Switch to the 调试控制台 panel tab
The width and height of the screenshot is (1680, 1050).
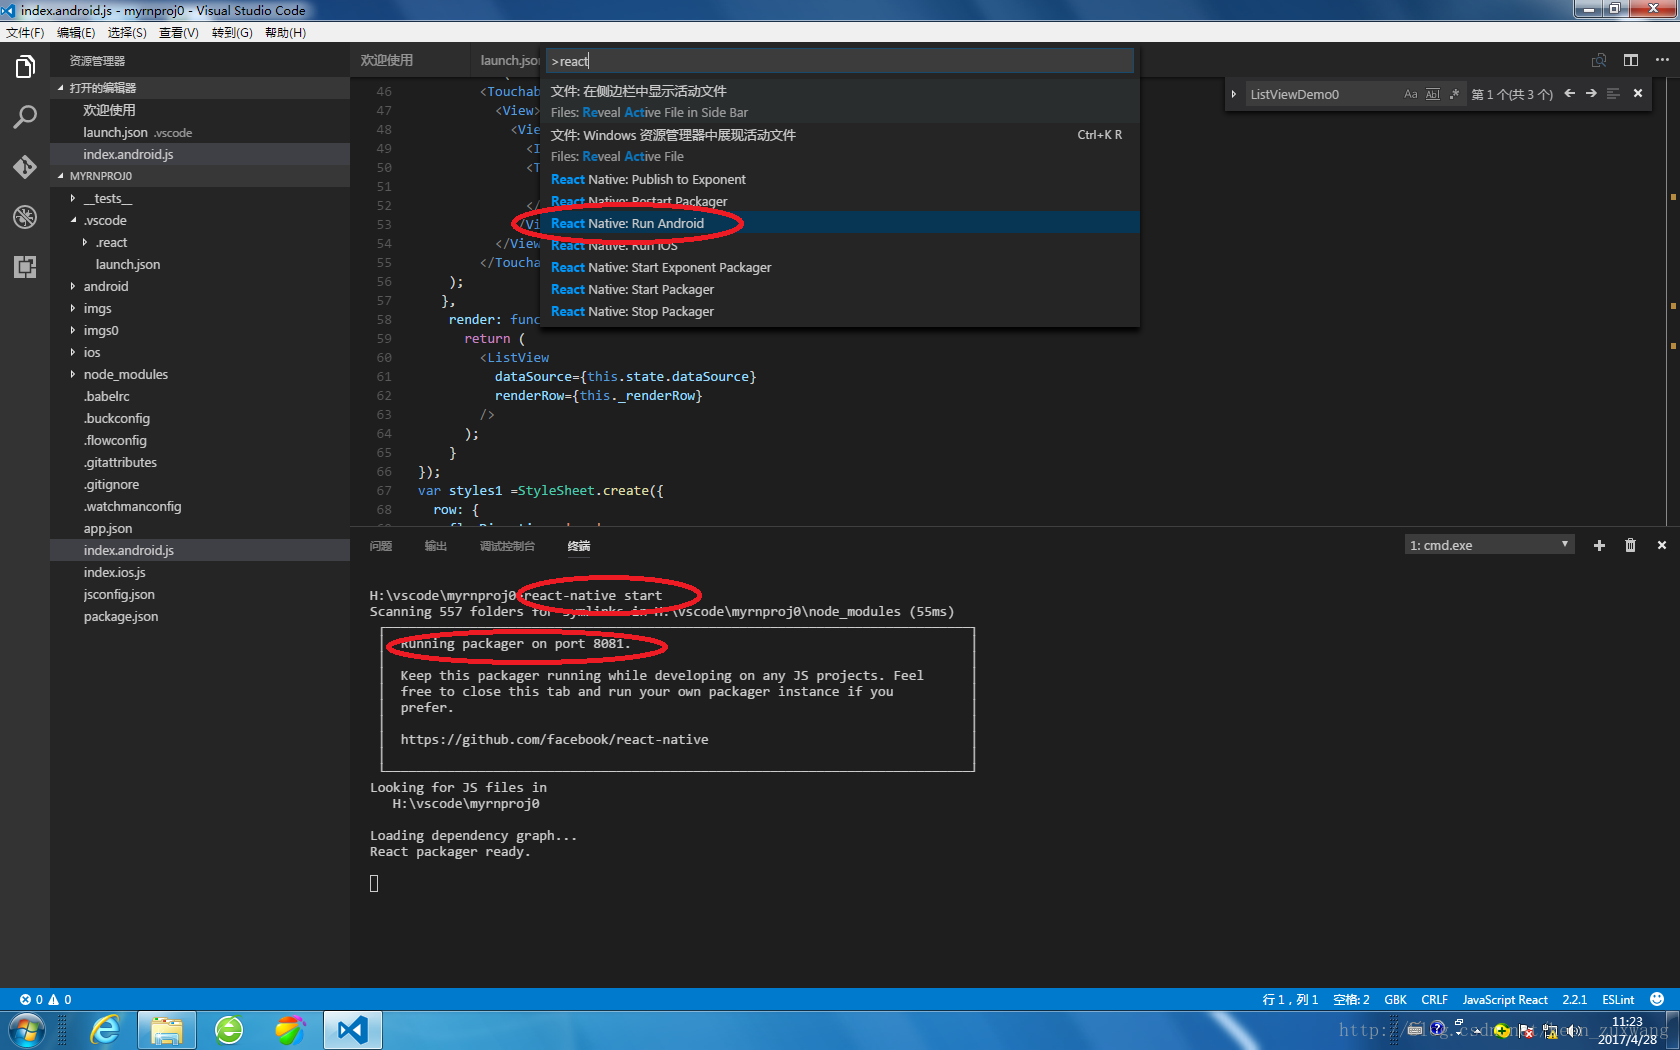pos(507,546)
